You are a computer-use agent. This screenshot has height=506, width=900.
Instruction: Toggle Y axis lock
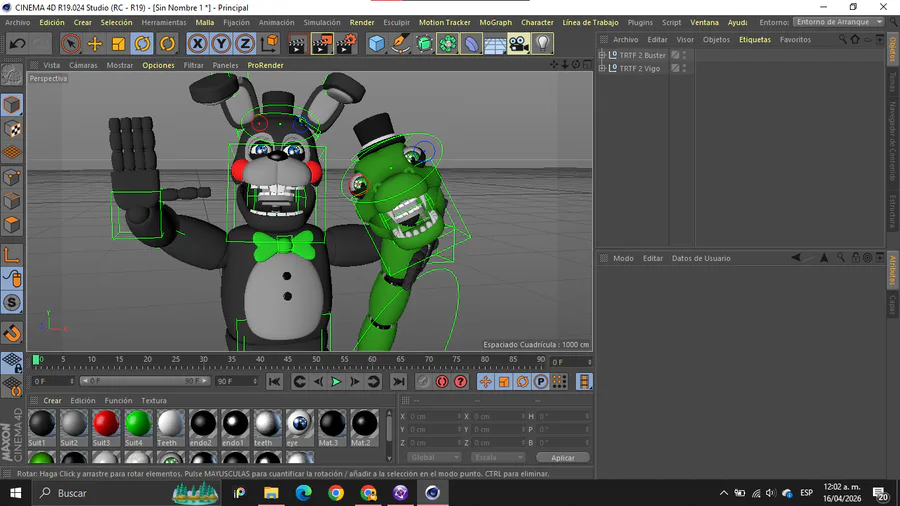[x=222, y=43]
